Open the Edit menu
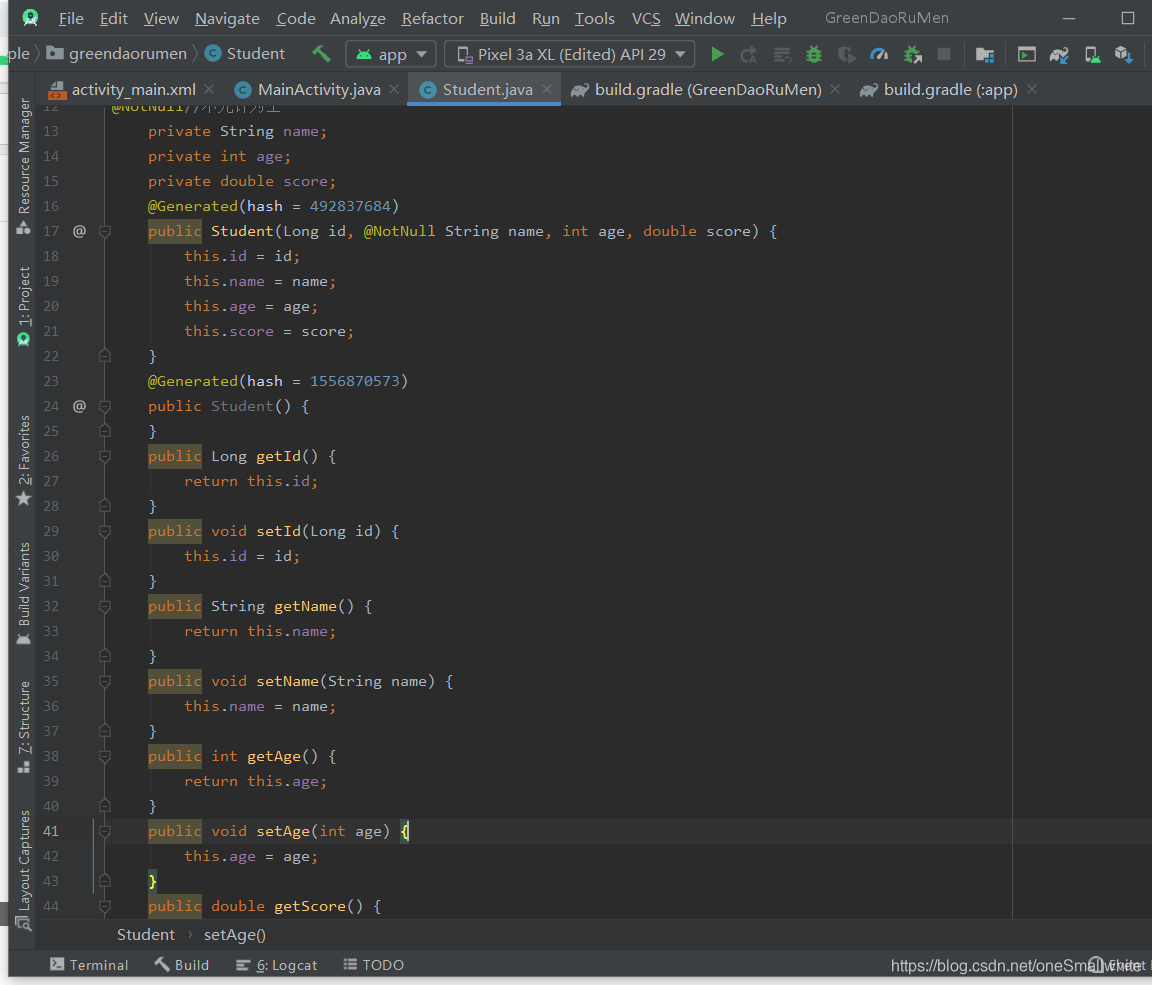 [x=113, y=18]
